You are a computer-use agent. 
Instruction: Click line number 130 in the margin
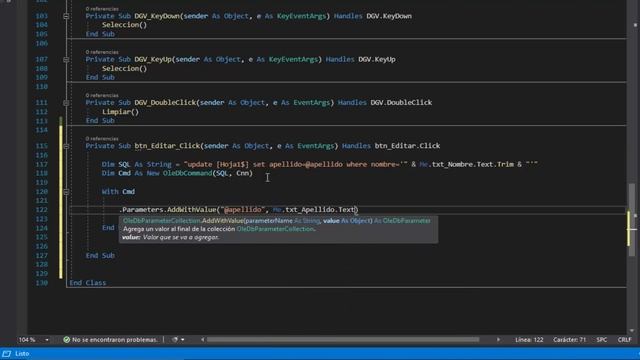42,283
